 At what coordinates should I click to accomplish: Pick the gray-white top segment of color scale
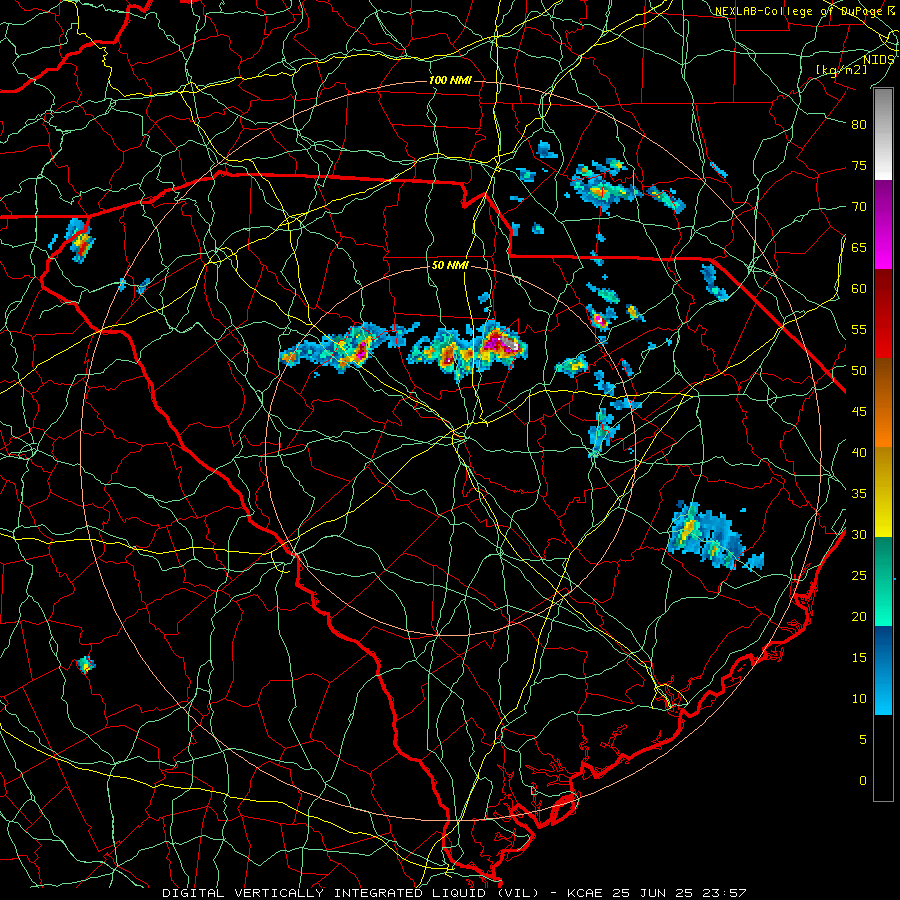pyautogui.click(x=883, y=134)
